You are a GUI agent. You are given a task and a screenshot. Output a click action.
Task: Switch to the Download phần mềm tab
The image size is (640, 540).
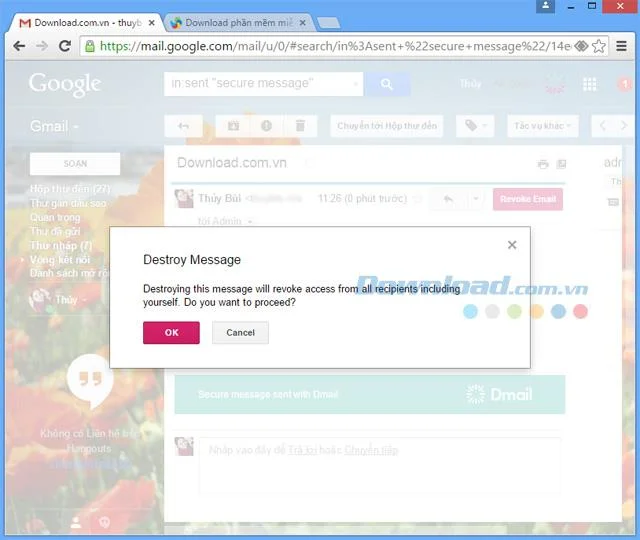coord(237,23)
